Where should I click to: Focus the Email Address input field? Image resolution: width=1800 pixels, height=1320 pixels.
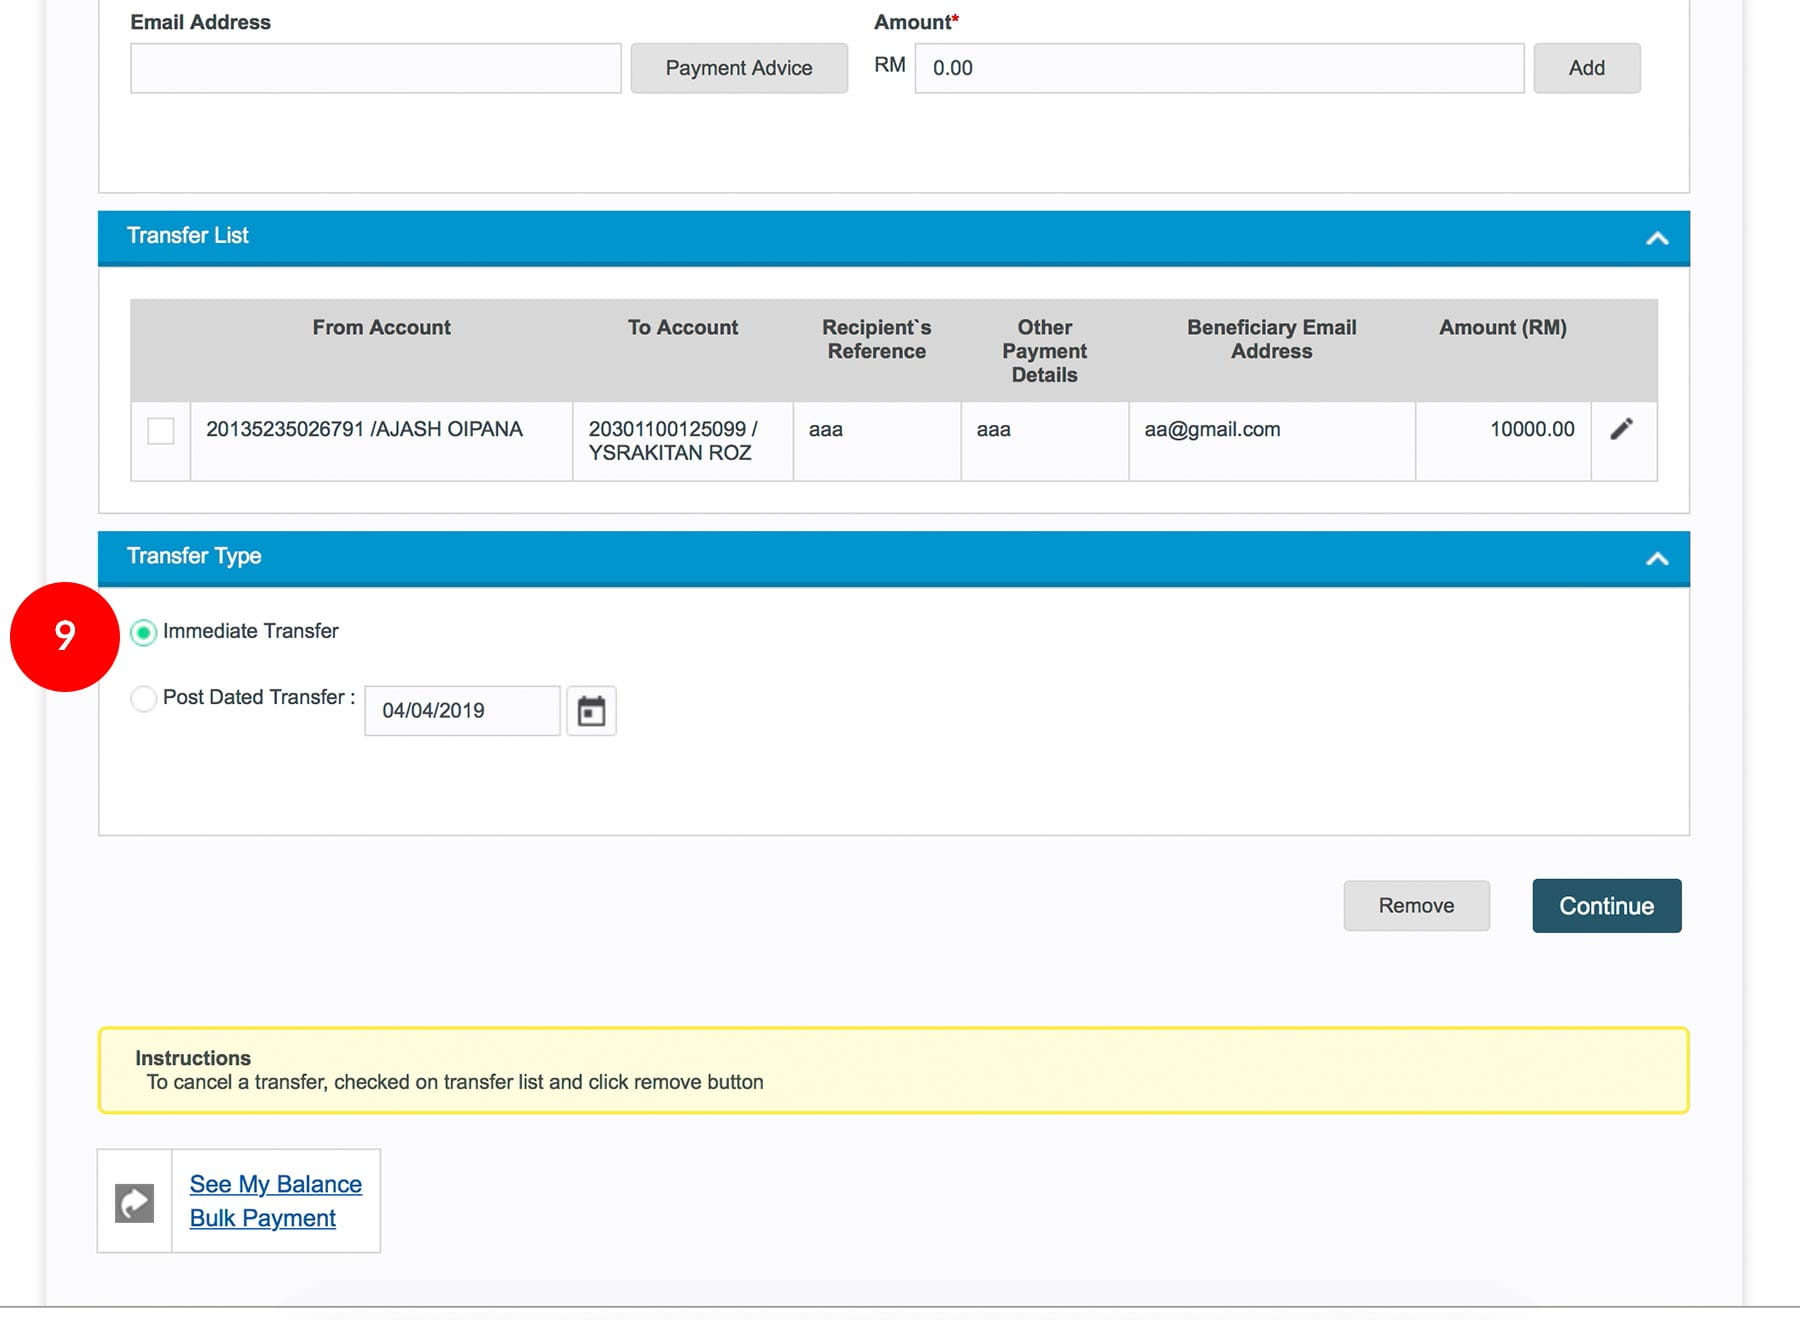pos(375,68)
